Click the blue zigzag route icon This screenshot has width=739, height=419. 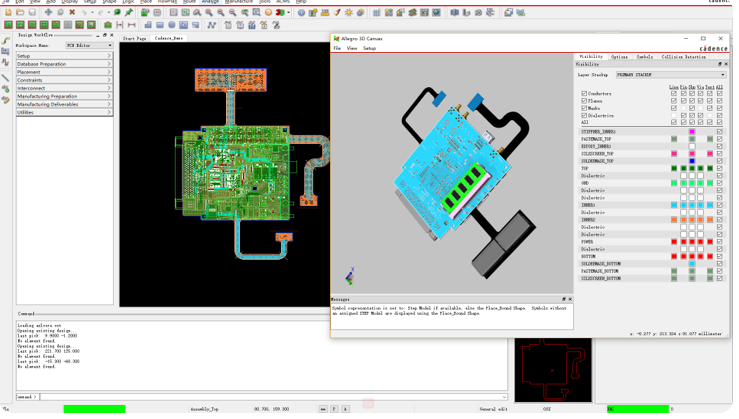pyautogui.click(x=212, y=25)
